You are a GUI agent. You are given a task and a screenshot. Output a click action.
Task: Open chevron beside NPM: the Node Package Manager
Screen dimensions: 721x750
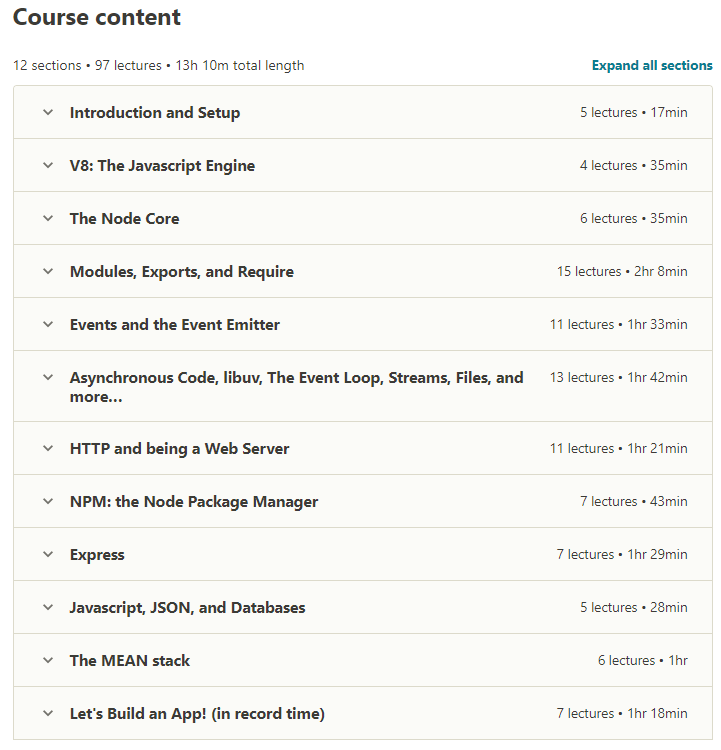48,501
